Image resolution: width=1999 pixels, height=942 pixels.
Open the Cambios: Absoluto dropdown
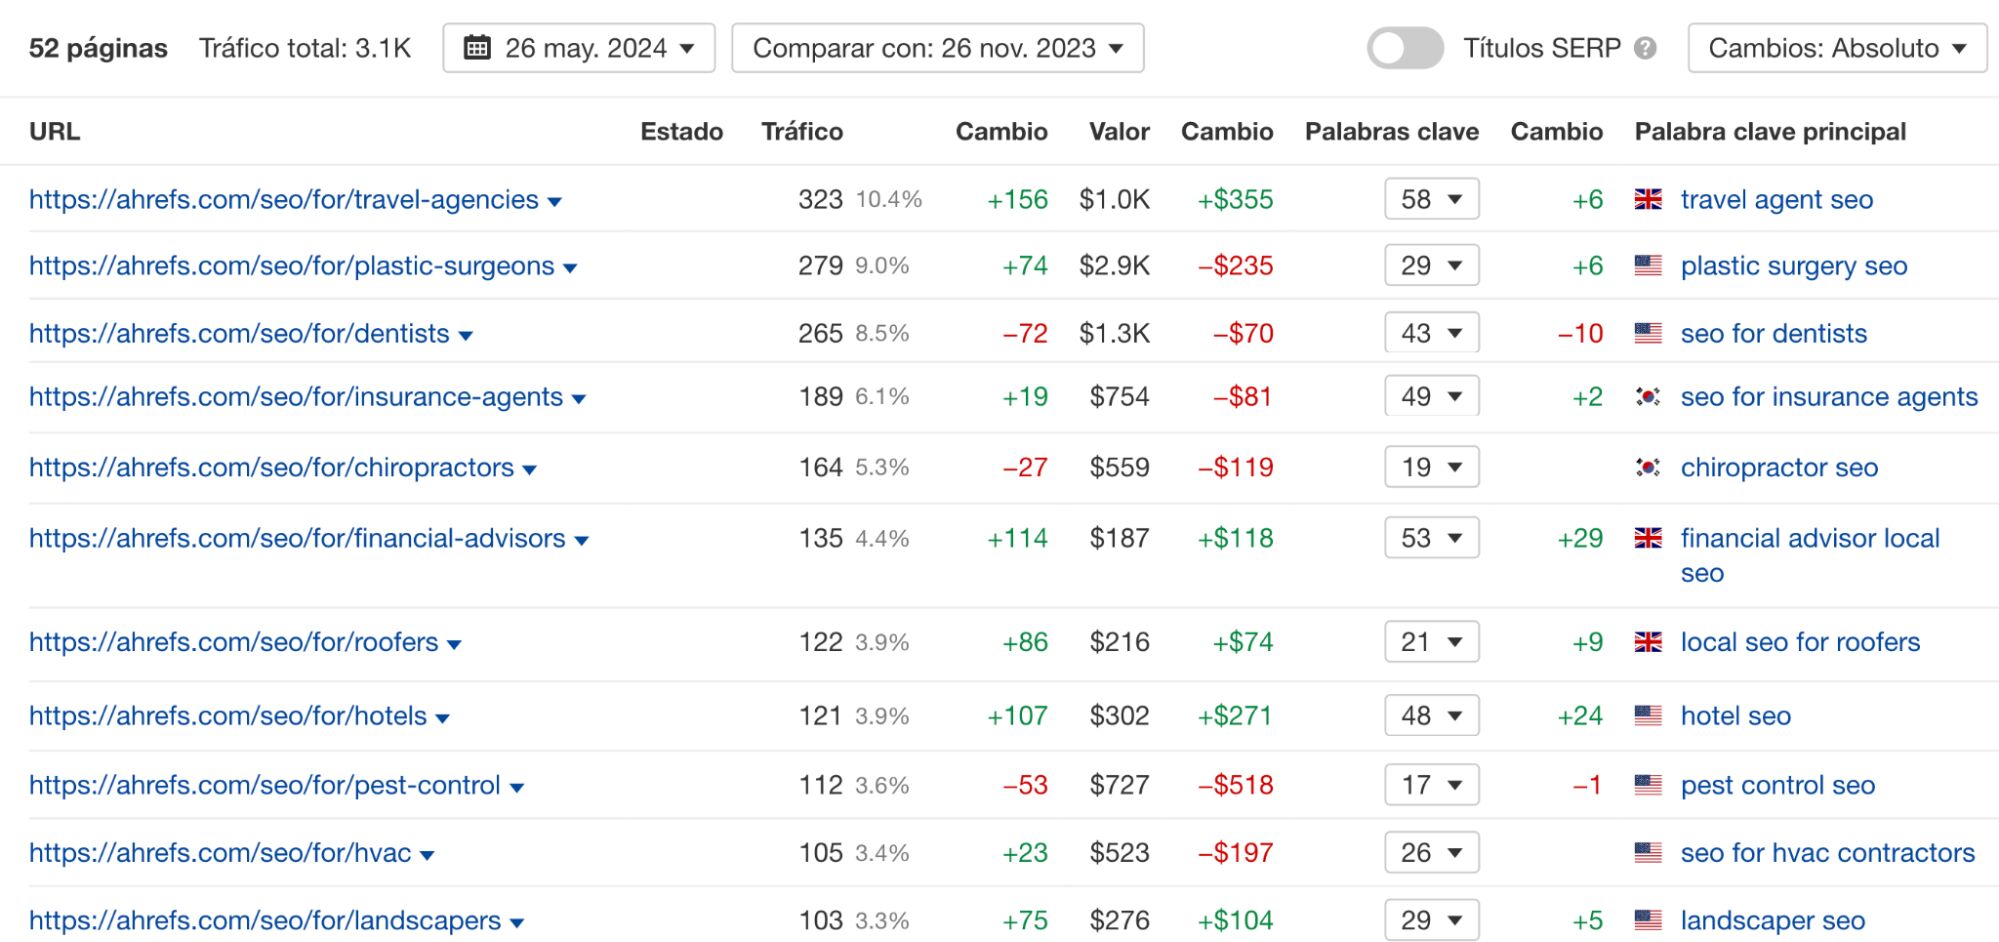point(1837,46)
